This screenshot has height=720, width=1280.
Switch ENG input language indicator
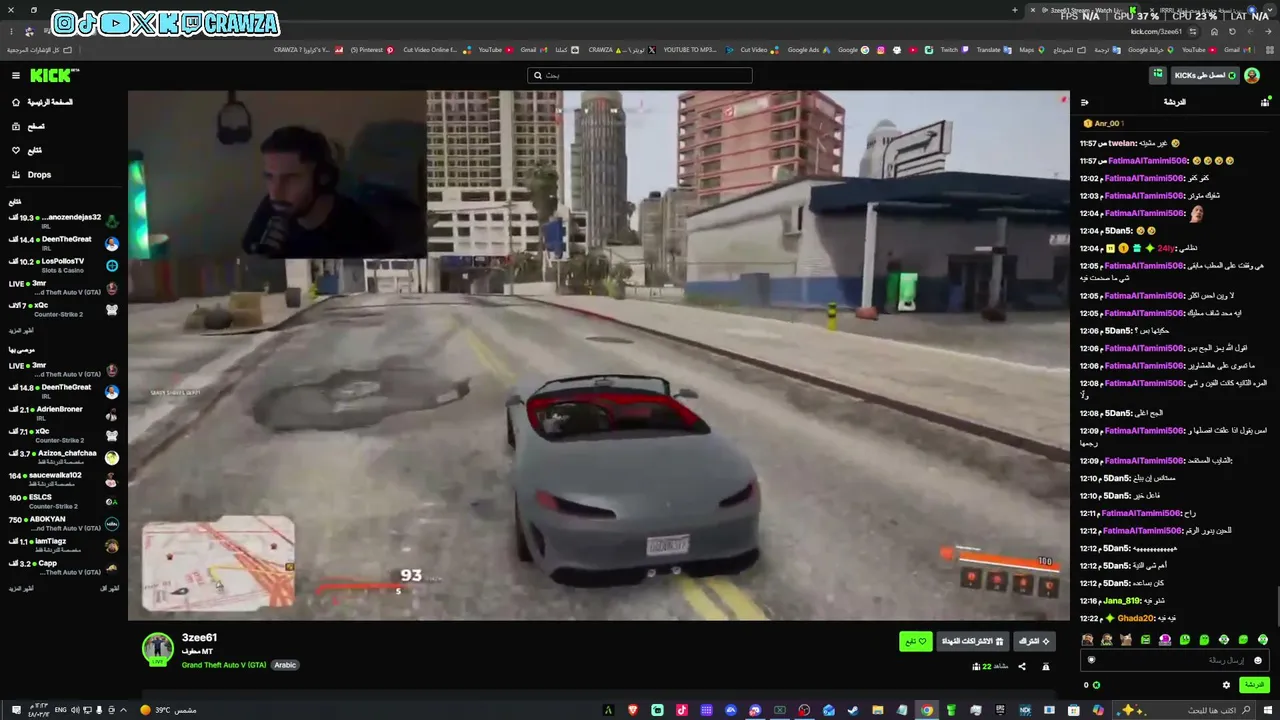(x=61, y=710)
